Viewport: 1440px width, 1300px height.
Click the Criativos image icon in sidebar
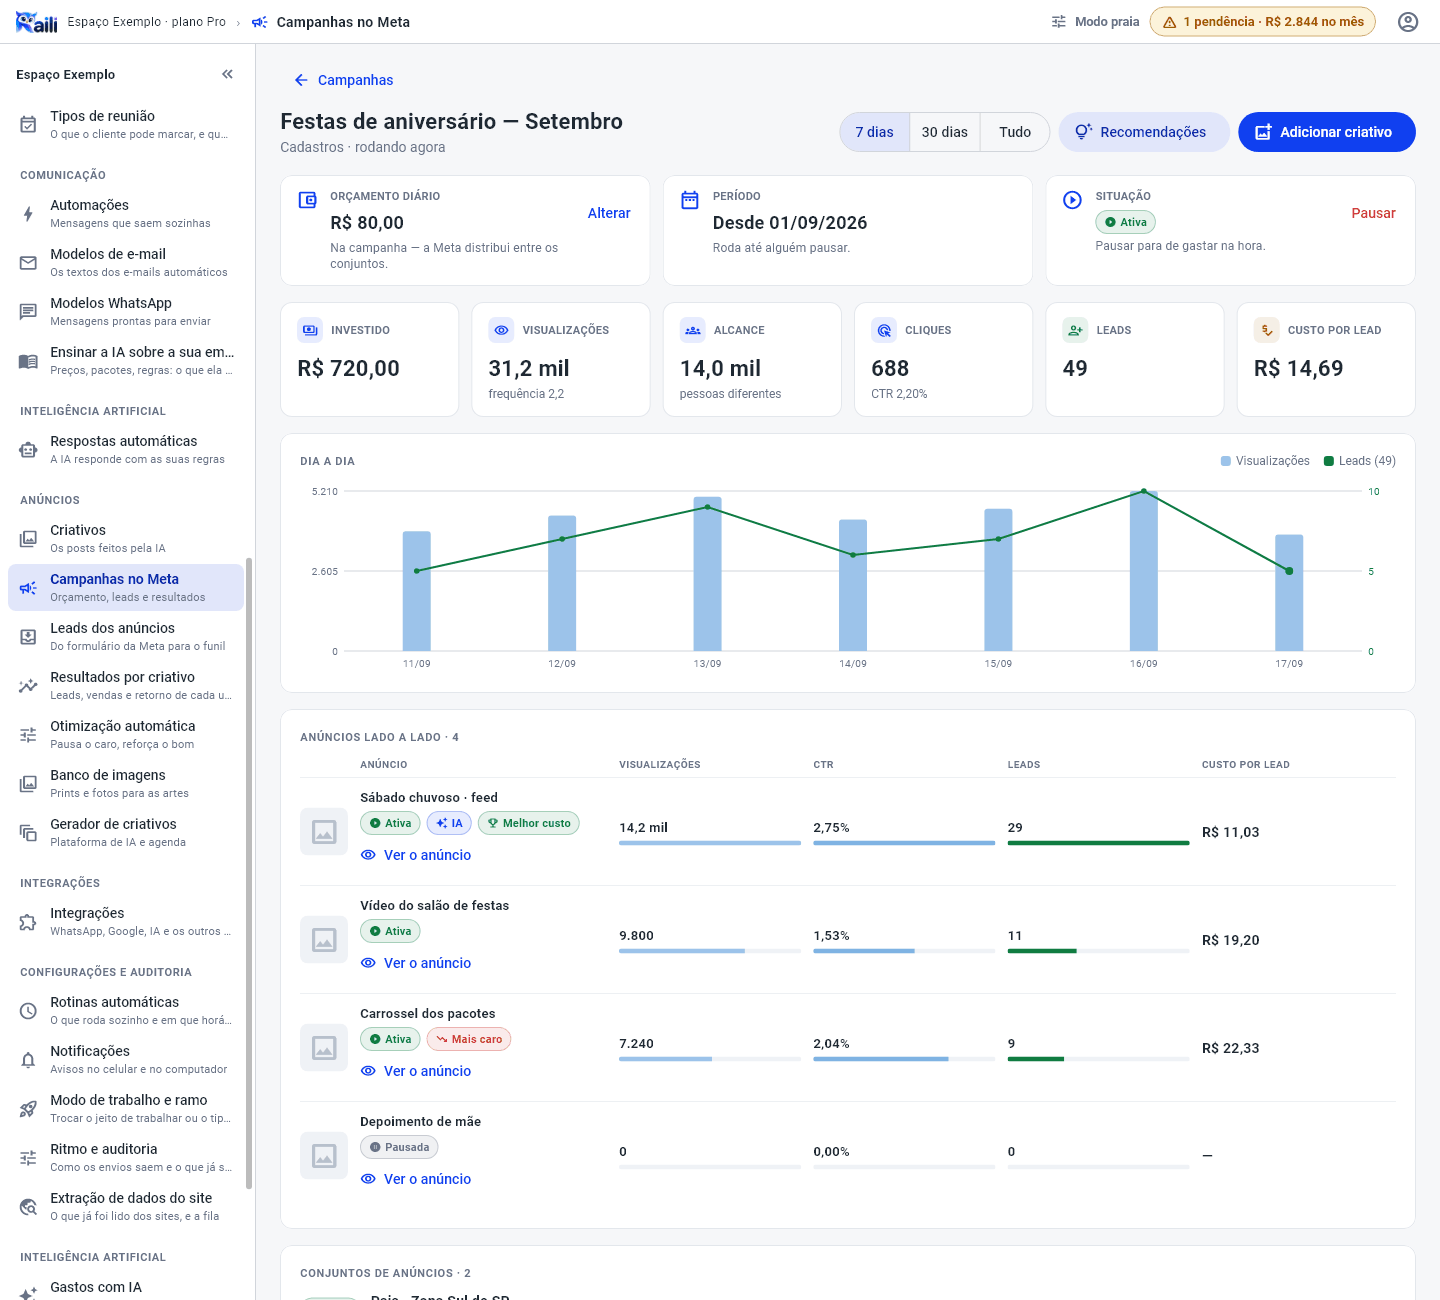[x=28, y=538]
